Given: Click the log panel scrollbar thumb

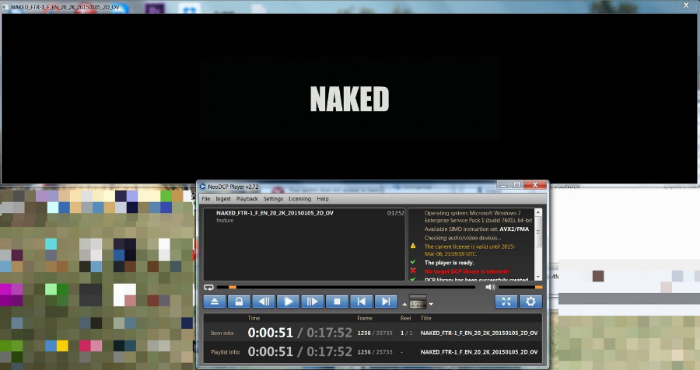Looking at the screenshot, I should tap(538, 232).
